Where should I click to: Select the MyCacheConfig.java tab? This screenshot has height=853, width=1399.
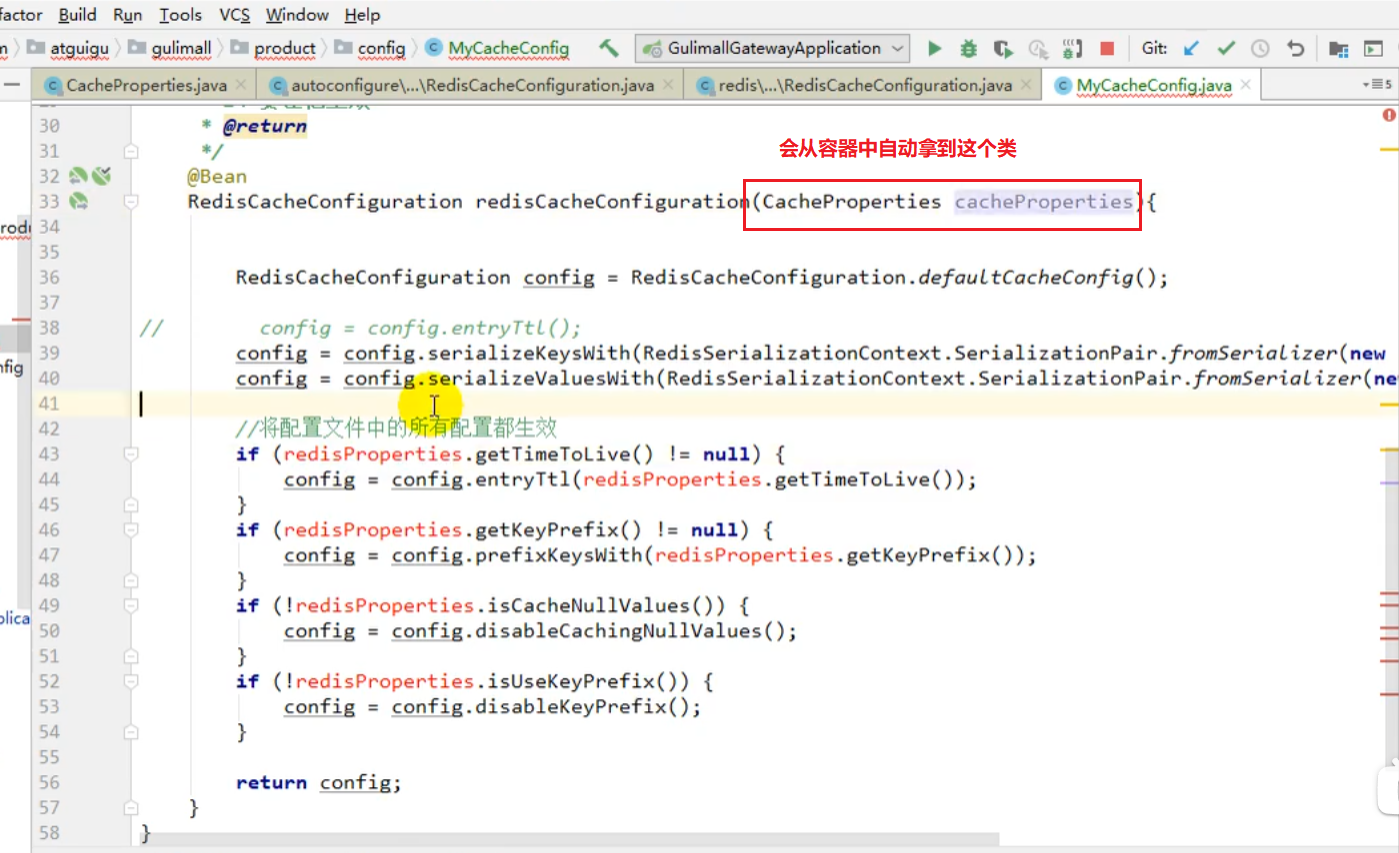tap(1150, 86)
